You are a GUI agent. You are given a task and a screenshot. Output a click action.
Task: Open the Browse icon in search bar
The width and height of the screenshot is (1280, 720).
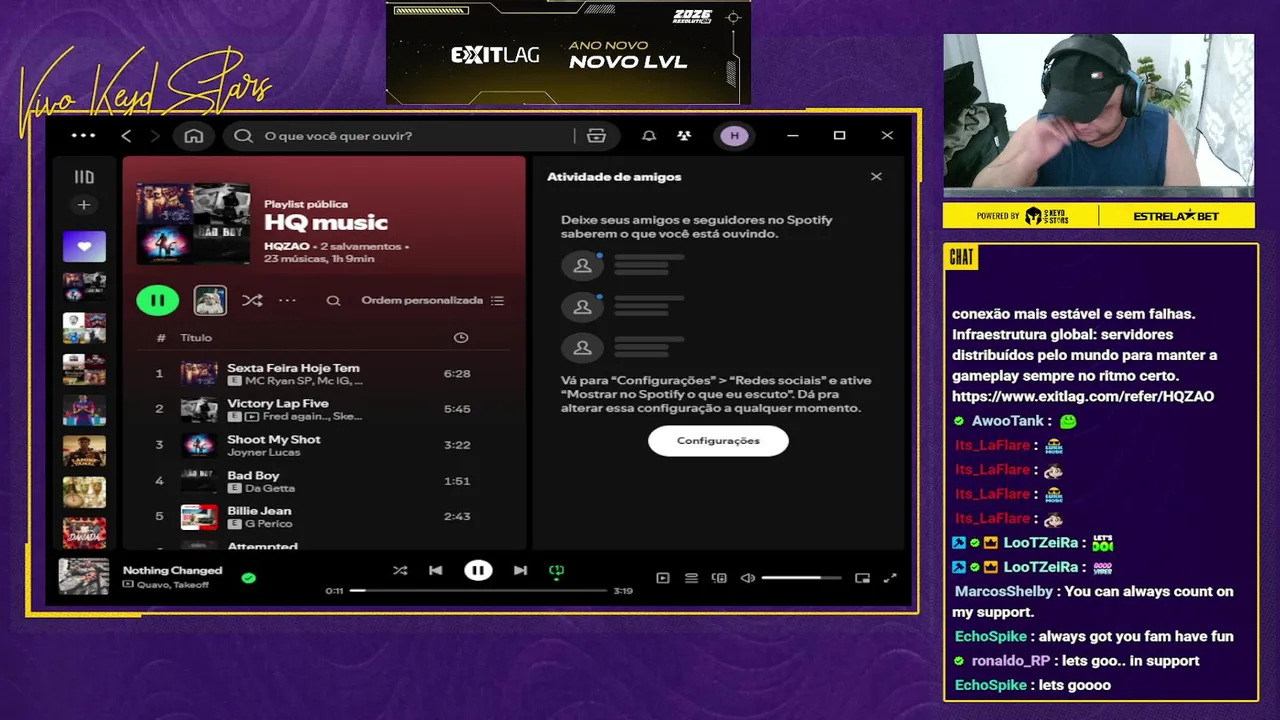(x=597, y=136)
